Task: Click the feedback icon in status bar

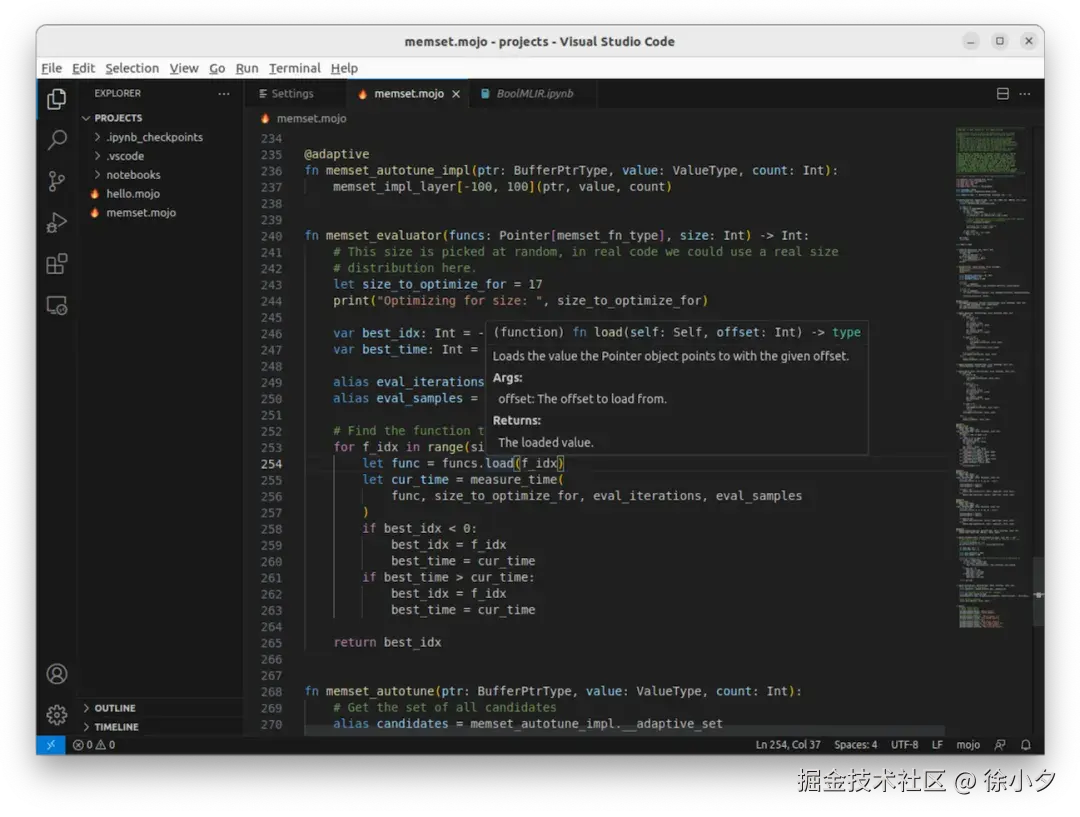Action: coord(1000,745)
